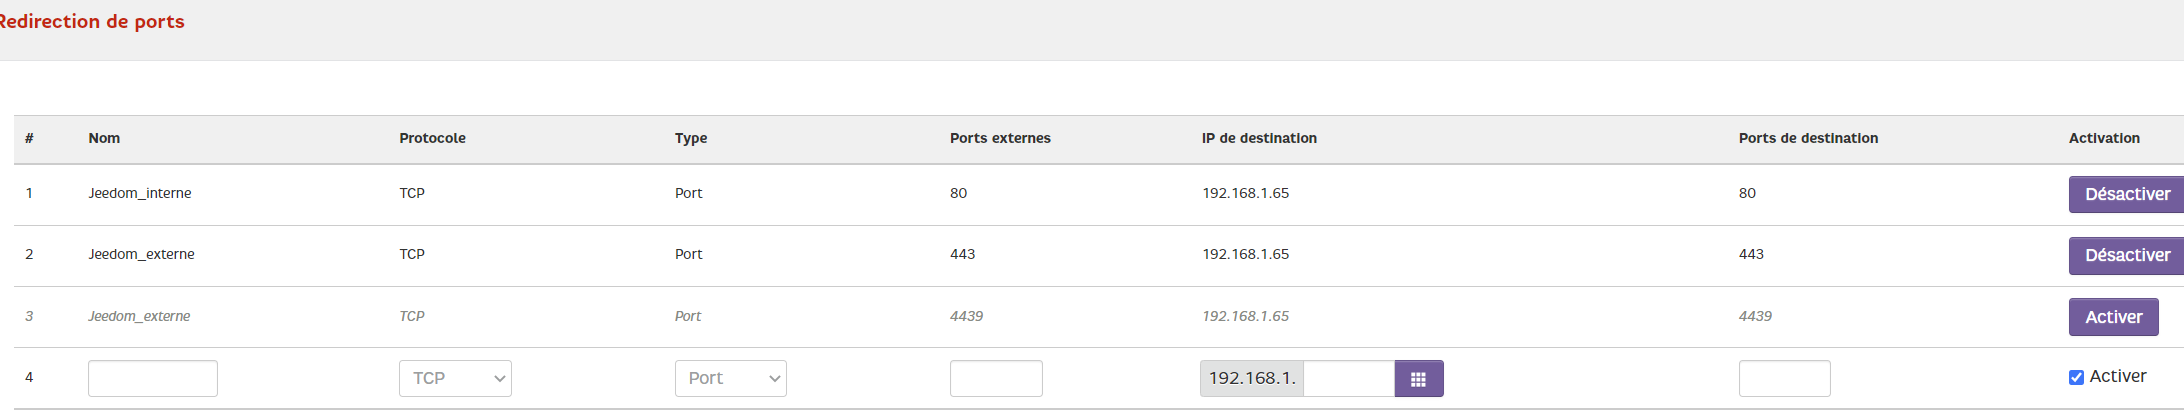The width and height of the screenshot is (2184, 420).
Task: Click the destination IP last octet field
Action: (x=1348, y=379)
